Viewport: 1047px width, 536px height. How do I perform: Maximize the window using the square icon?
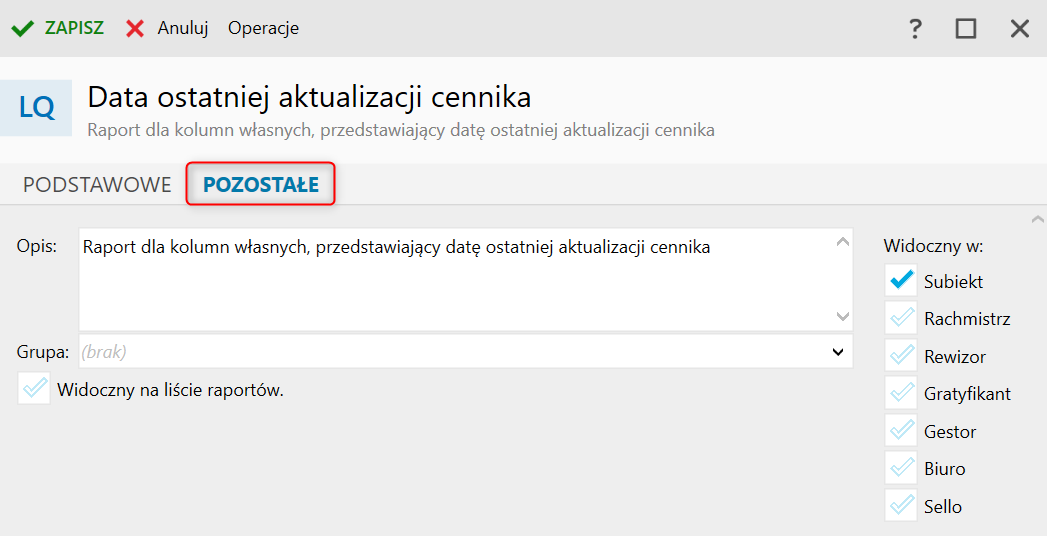965,29
